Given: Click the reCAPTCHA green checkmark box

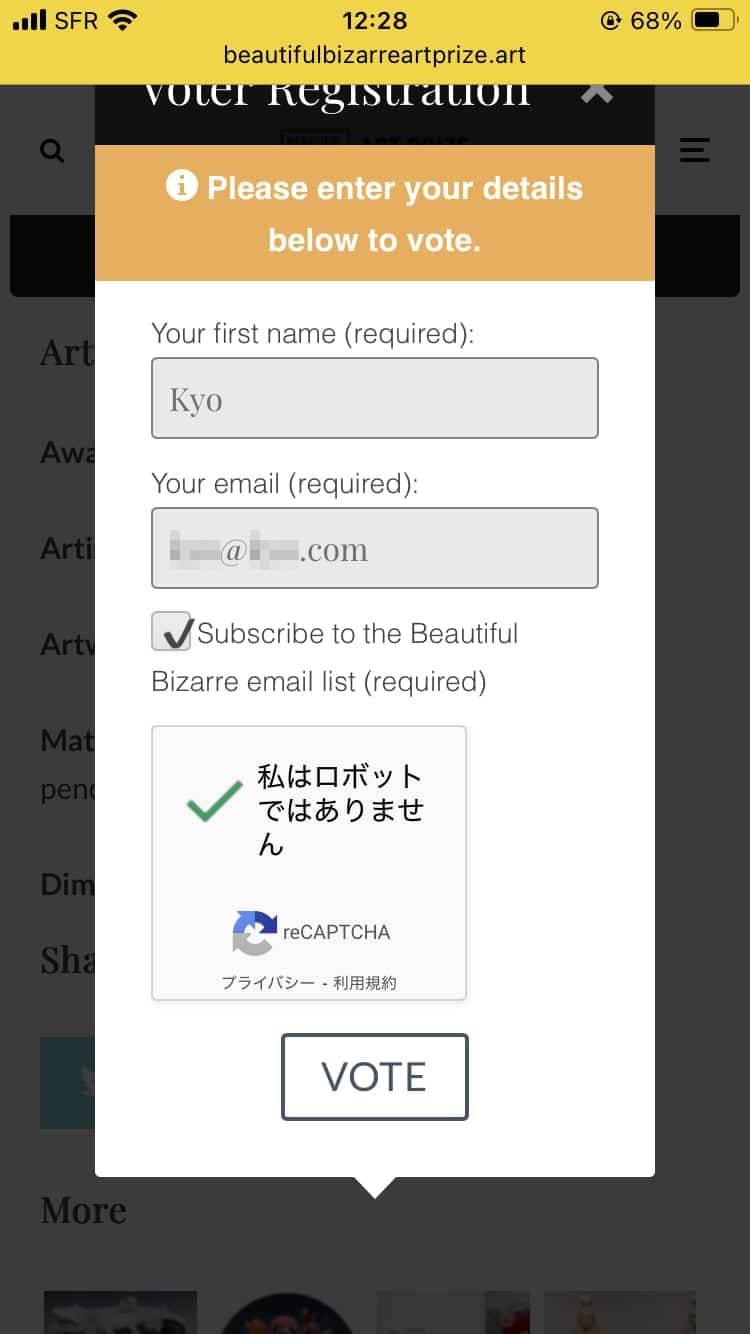Looking at the screenshot, I should point(214,801).
